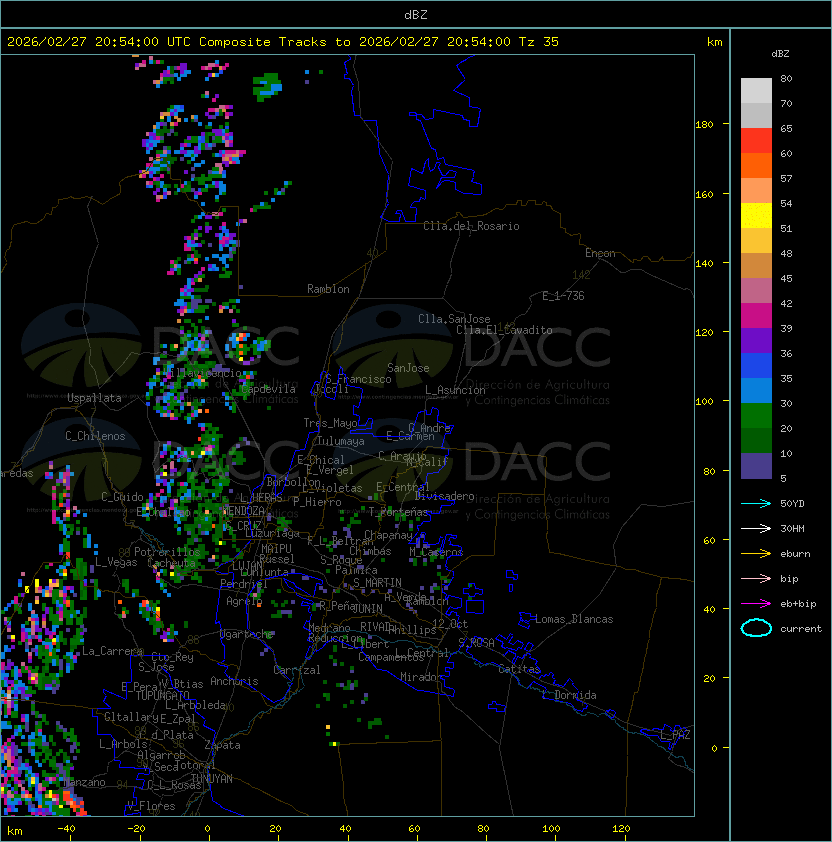
Task: Click the 'La_Carrera' map label
Action: (112, 651)
